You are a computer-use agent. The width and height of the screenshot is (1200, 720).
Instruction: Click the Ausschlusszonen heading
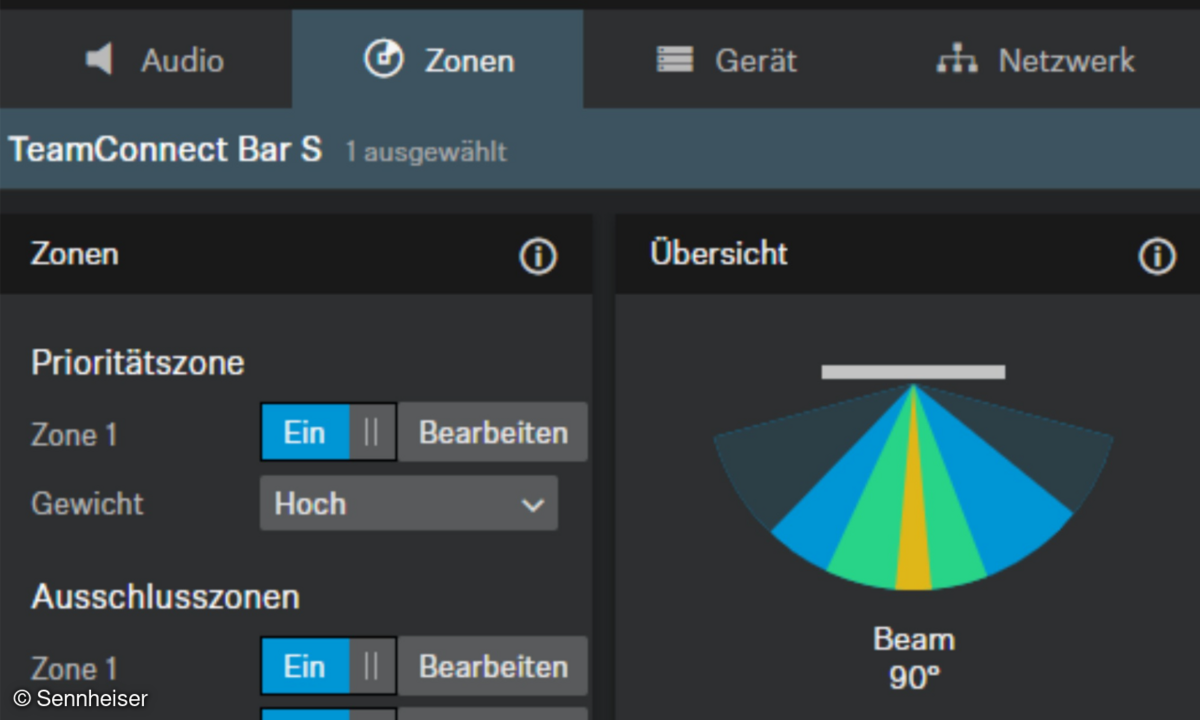165,596
